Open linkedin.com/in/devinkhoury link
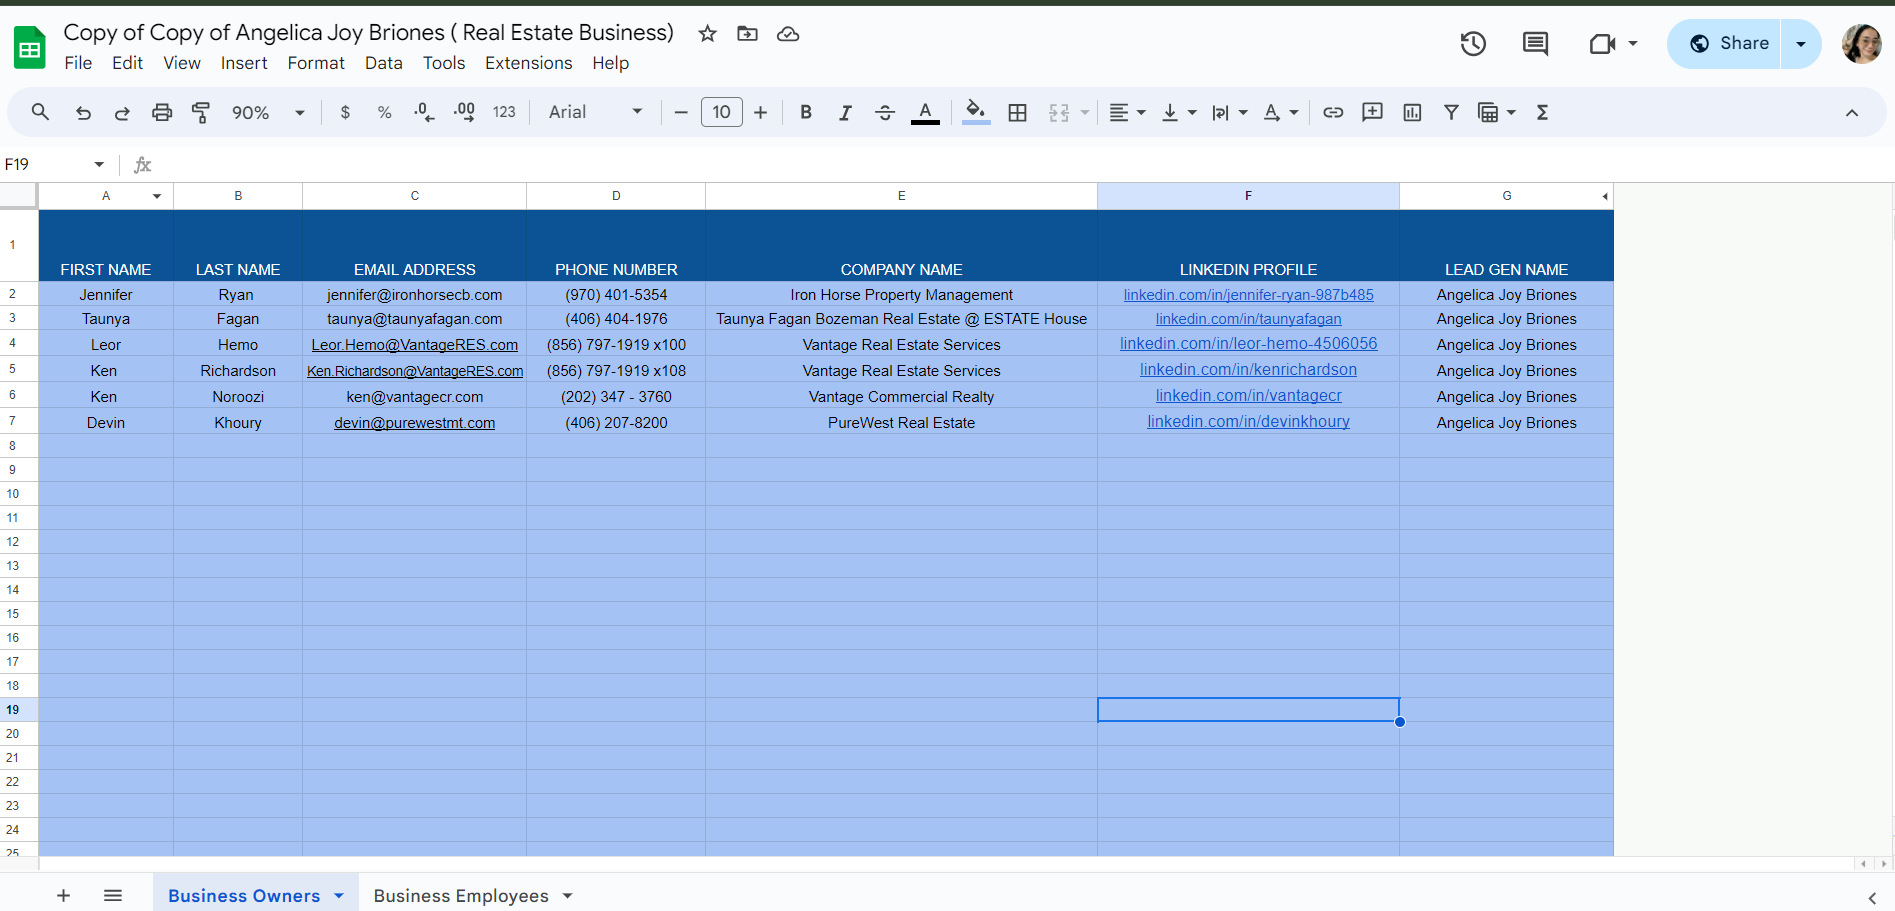This screenshot has height=911, width=1895. (x=1248, y=422)
